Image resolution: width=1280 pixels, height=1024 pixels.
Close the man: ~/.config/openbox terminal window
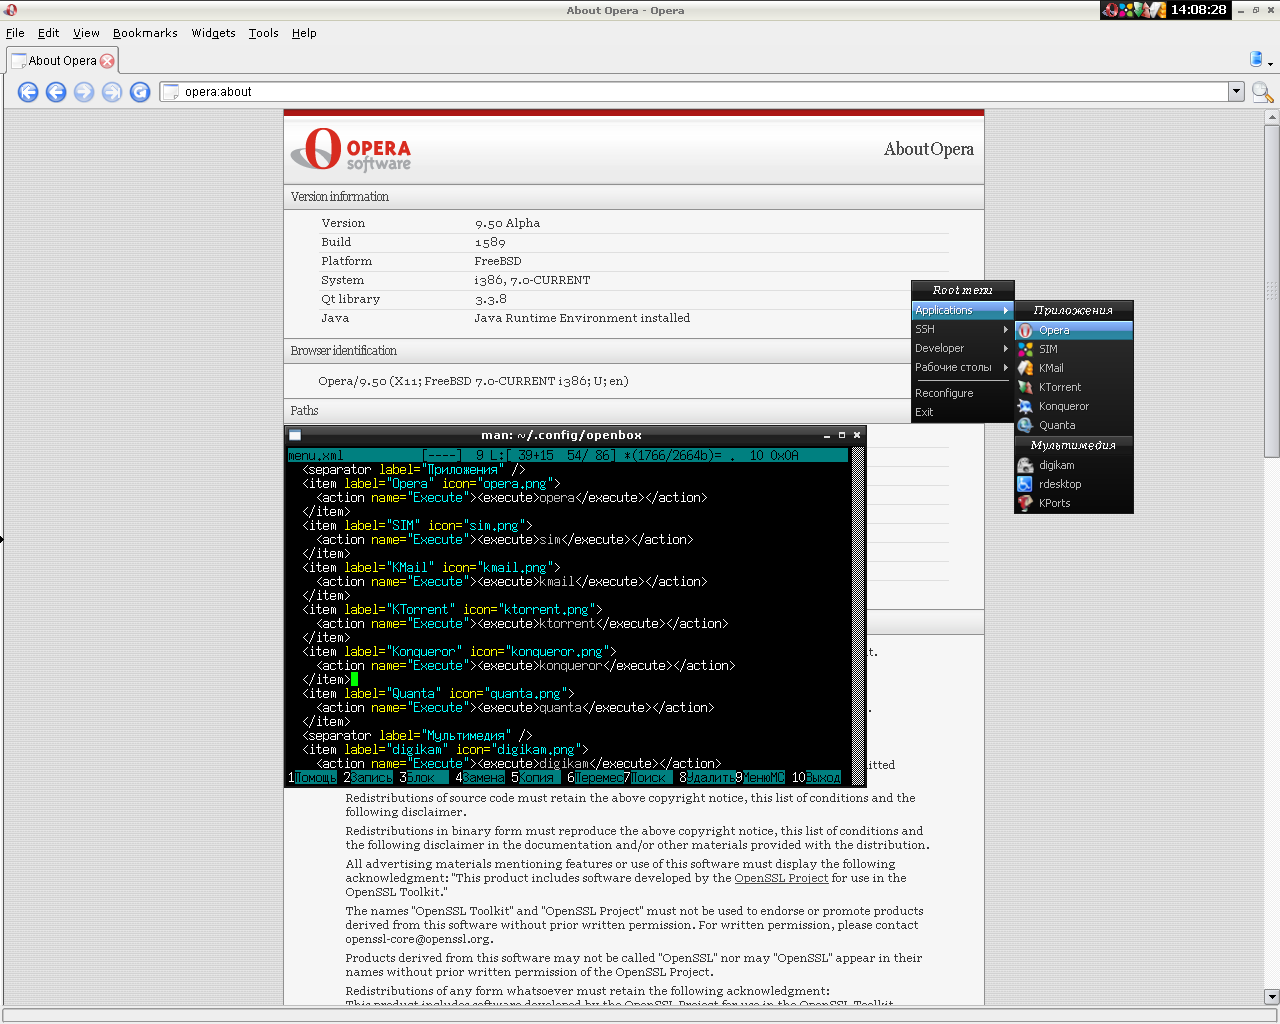(857, 436)
